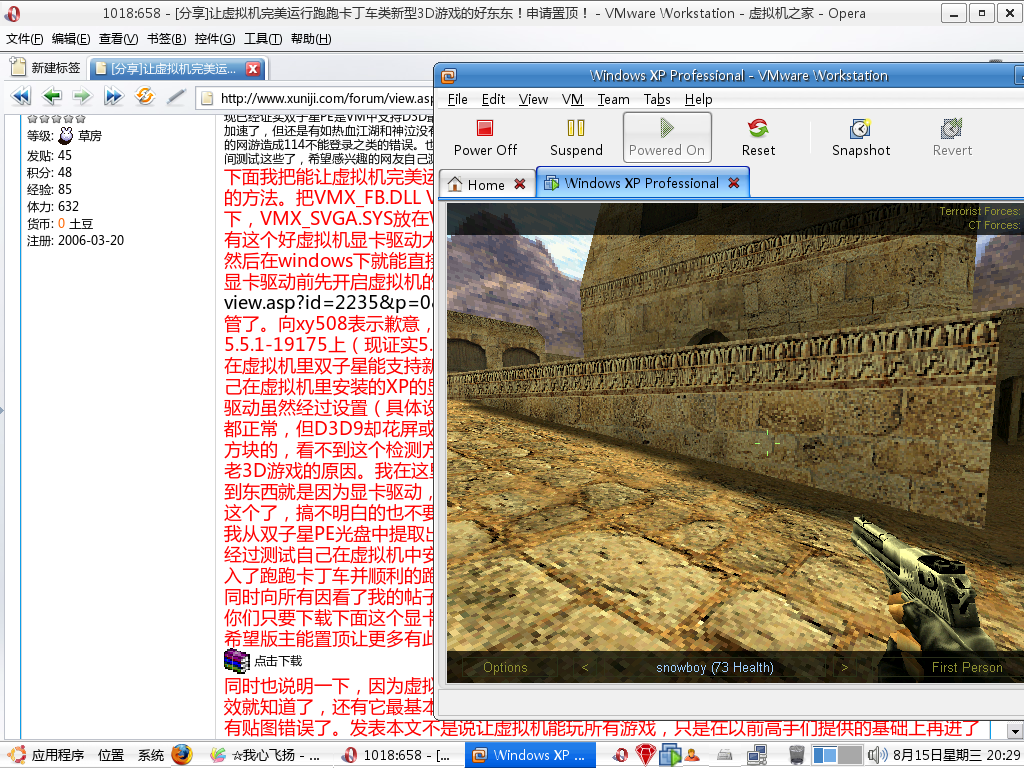Click the 体力: 632 stat text
Image resolution: width=1024 pixels, height=768 pixels.
coord(52,206)
